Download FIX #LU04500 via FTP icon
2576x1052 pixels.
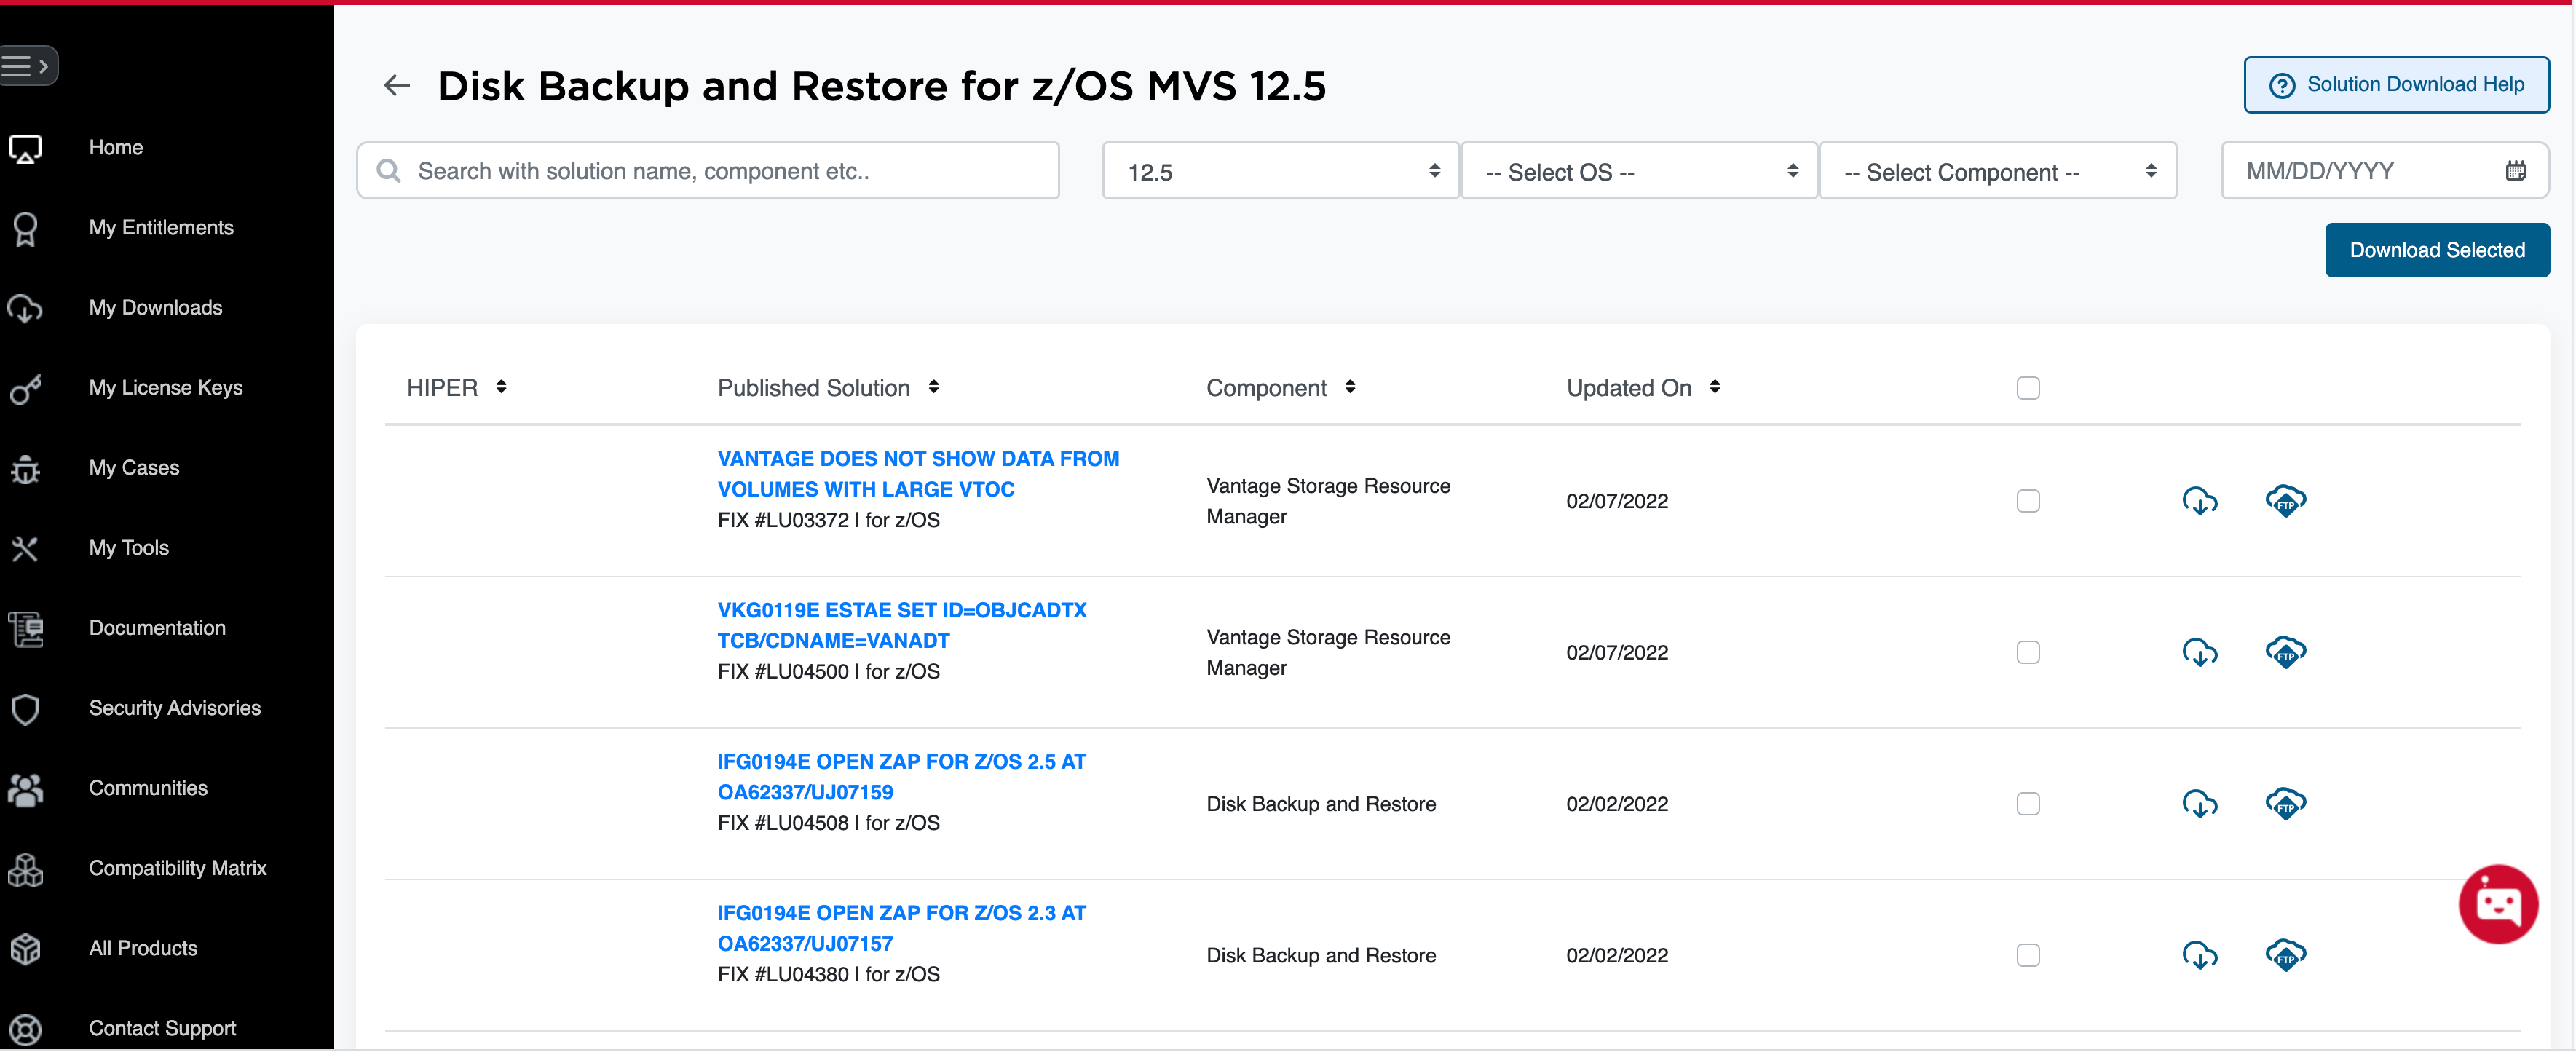[x=2285, y=652]
